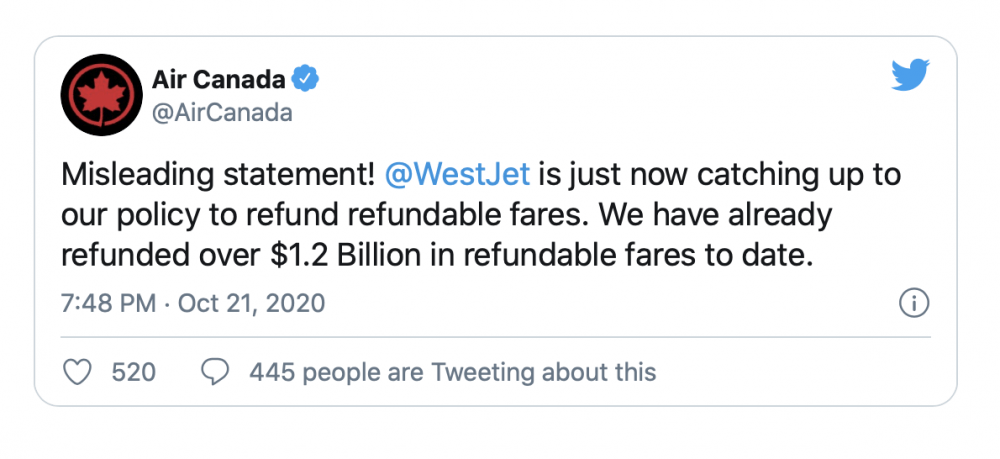This screenshot has width=1000, height=459.
Task: Open '445 people are Tweeting about this'
Action: [452, 372]
